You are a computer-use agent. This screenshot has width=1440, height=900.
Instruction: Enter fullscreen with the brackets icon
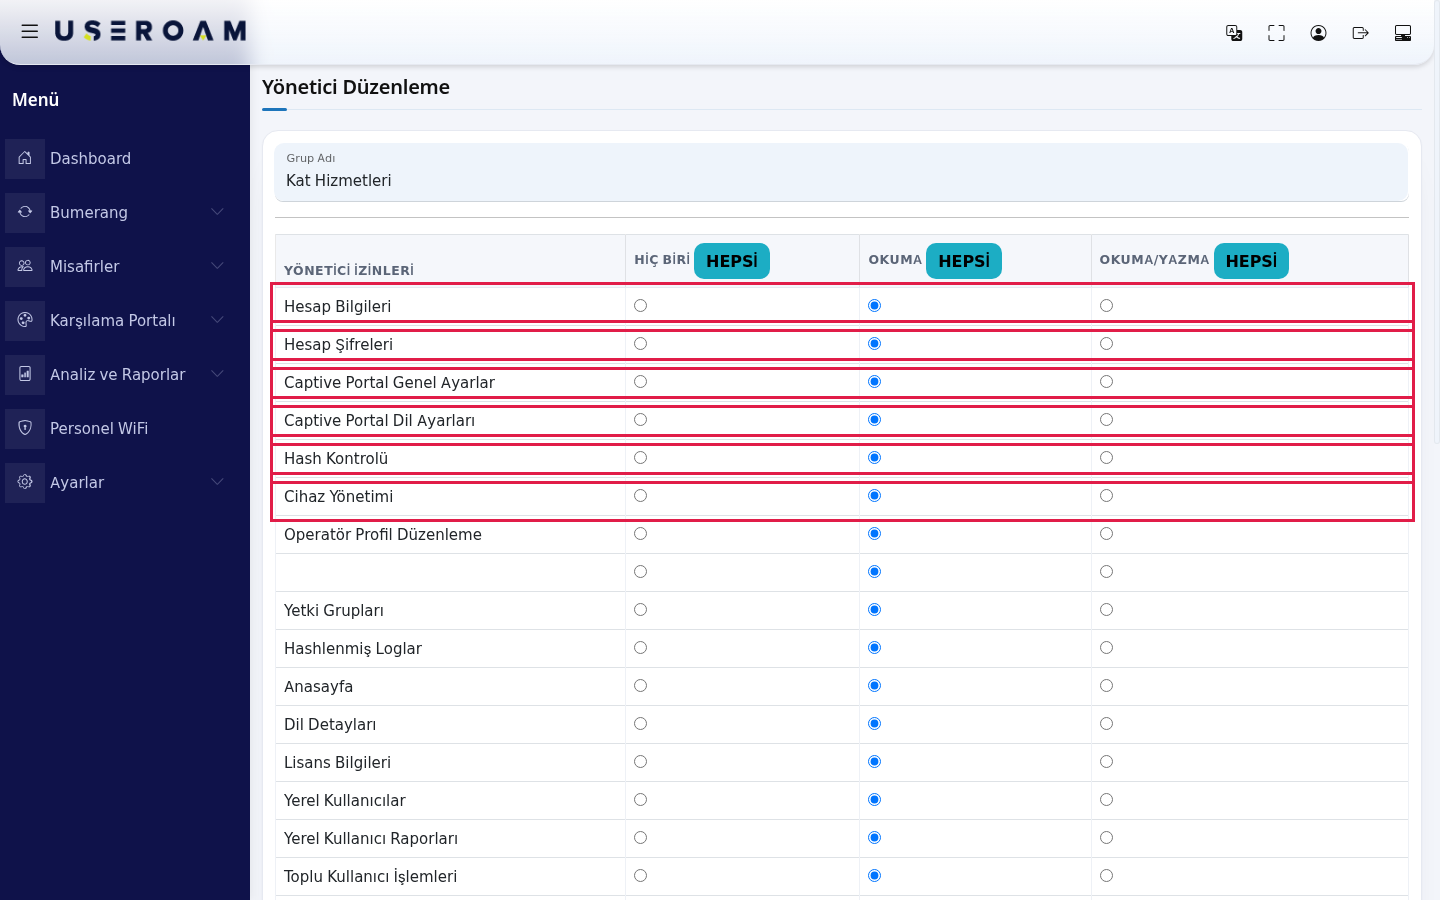tap(1276, 33)
